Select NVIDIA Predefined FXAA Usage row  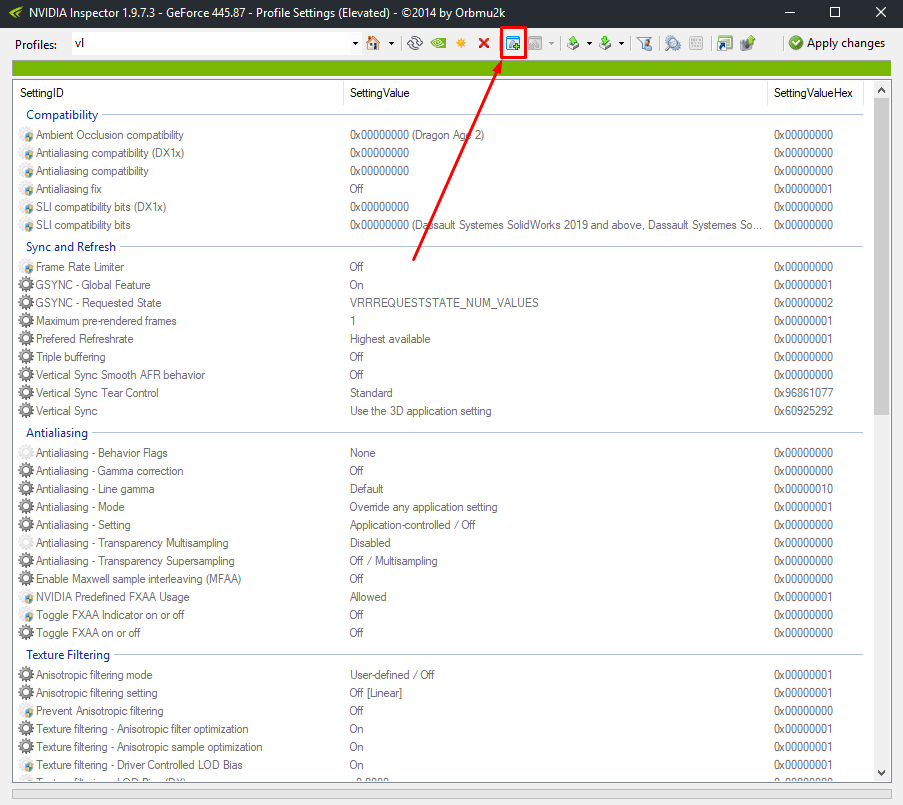(x=113, y=597)
